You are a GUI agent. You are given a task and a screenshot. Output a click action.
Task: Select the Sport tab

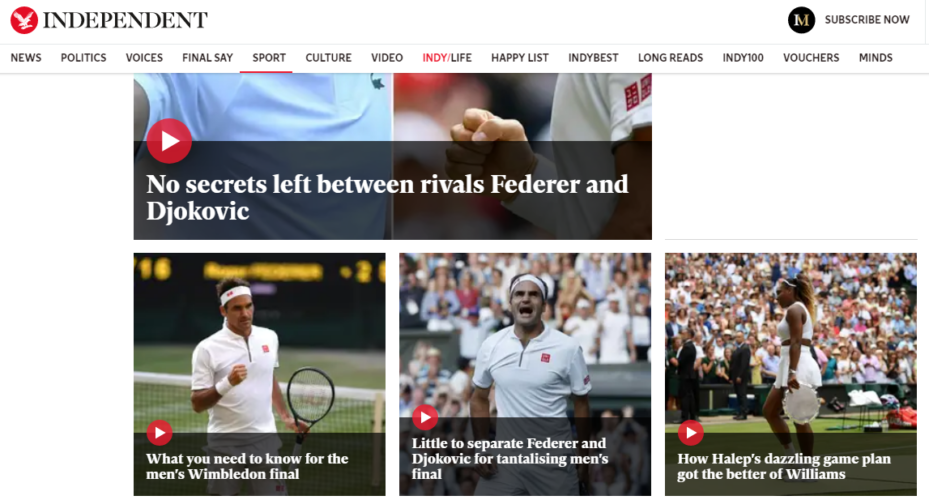click(269, 58)
